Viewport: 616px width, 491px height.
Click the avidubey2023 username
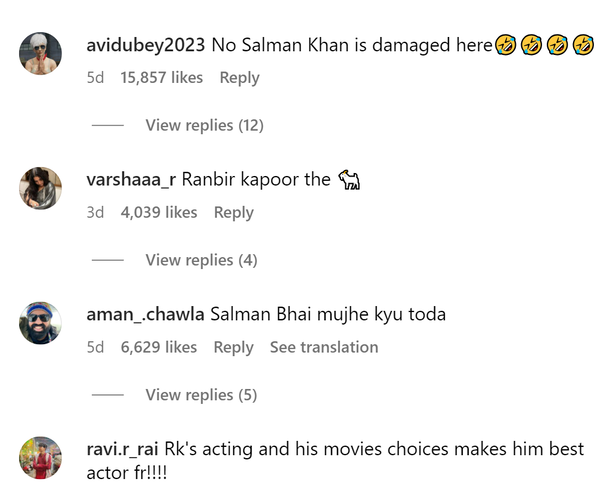point(146,45)
